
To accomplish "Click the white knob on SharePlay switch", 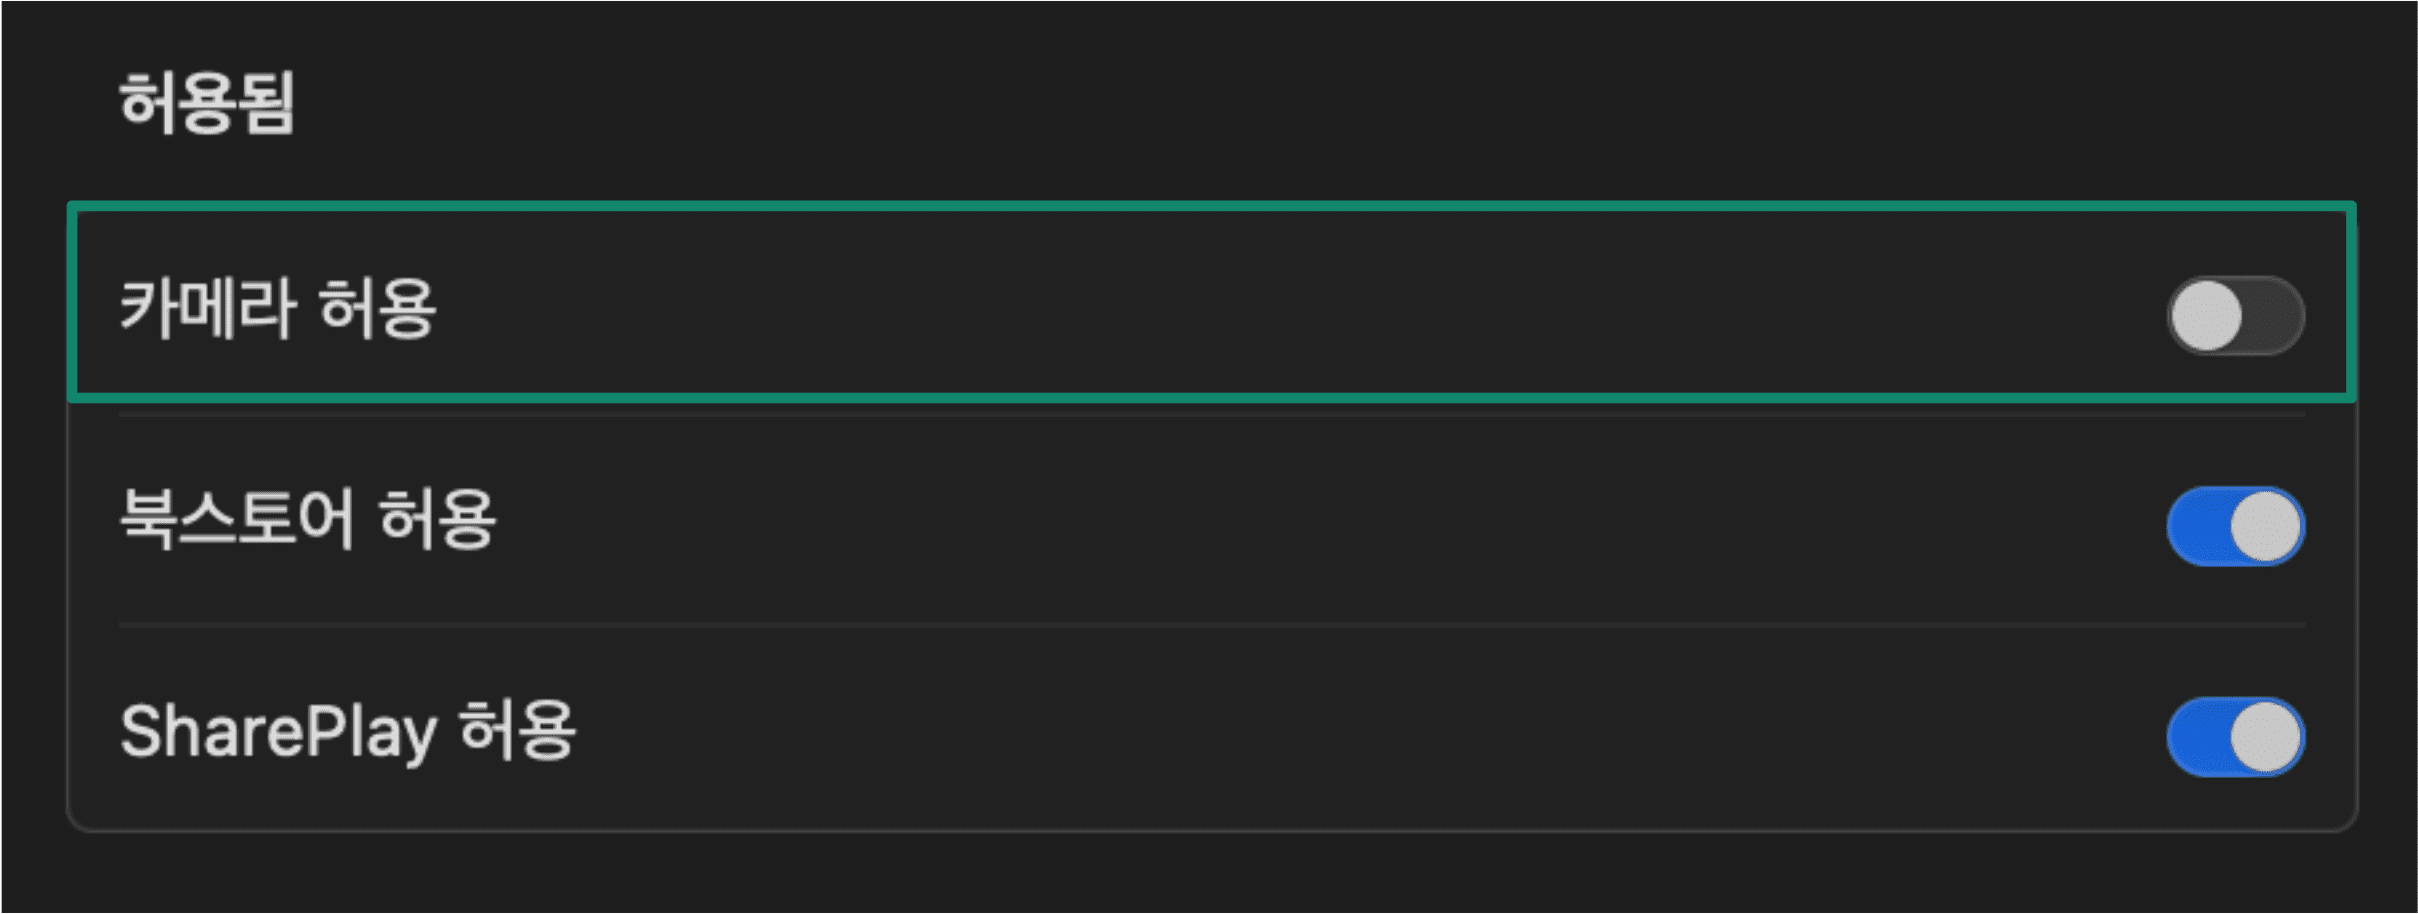I will 2265,737.
